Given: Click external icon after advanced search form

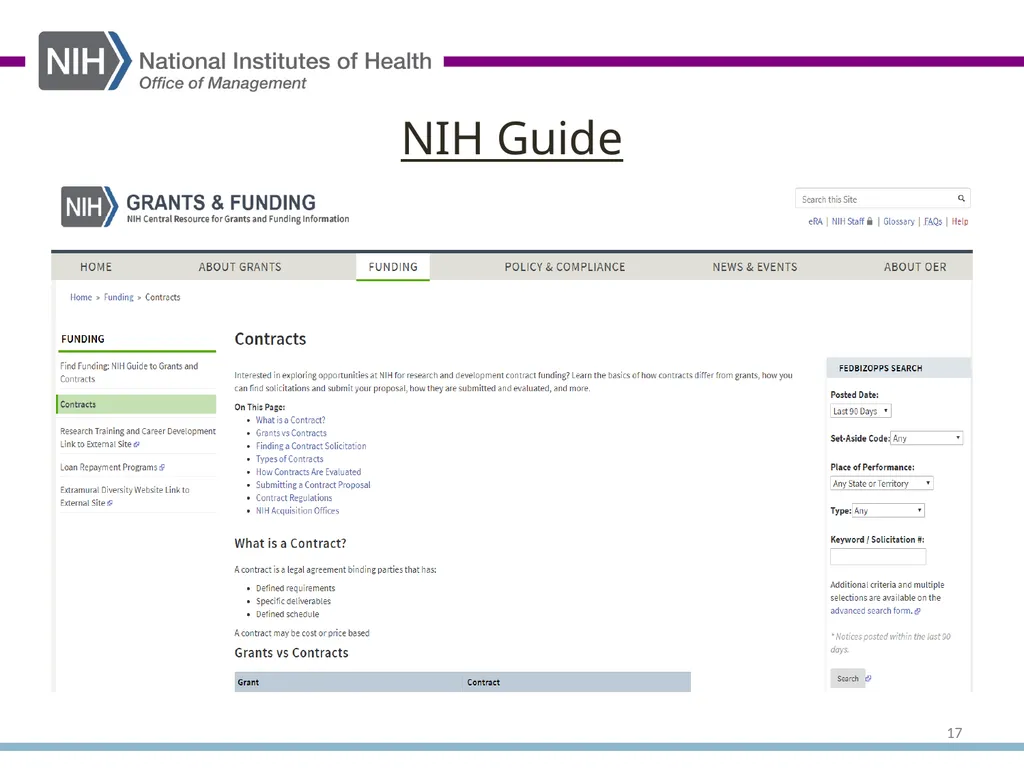Looking at the screenshot, I should [x=917, y=611].
